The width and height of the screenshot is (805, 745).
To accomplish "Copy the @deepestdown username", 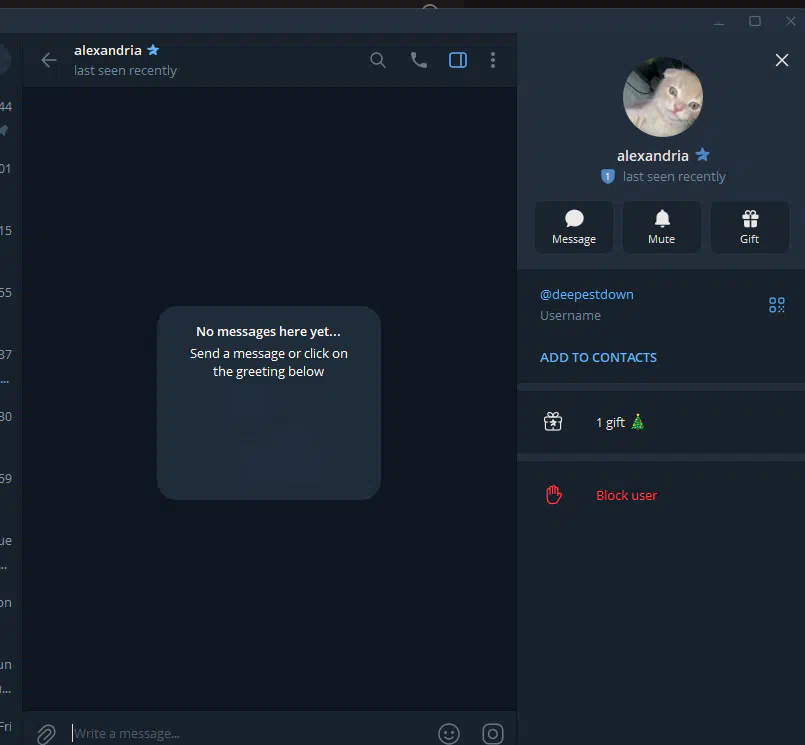I will point(587,295).
